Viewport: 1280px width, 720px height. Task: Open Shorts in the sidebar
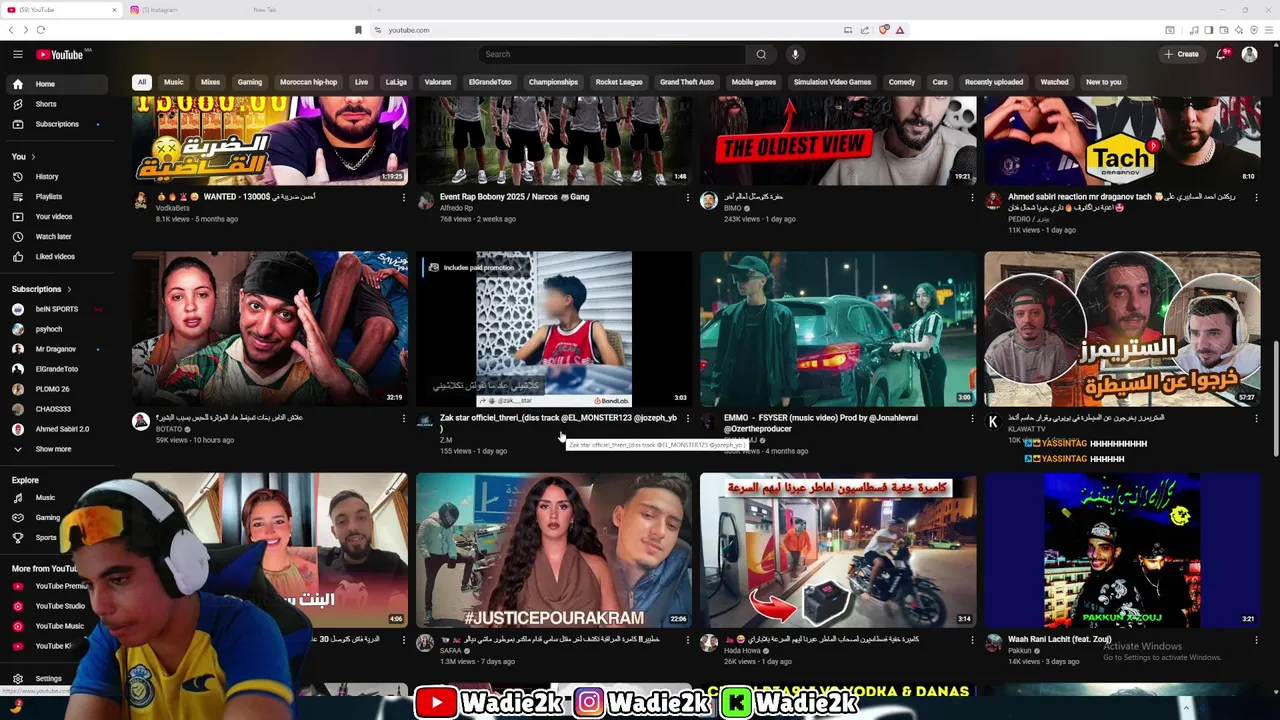(x=46, y=104)
